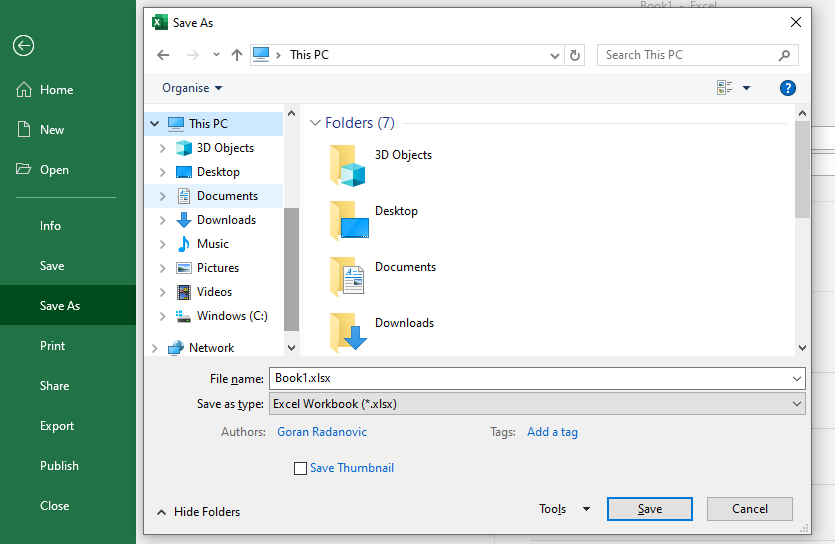
Task: Expand the Network tree node
Action: click(x=154, y=348)
